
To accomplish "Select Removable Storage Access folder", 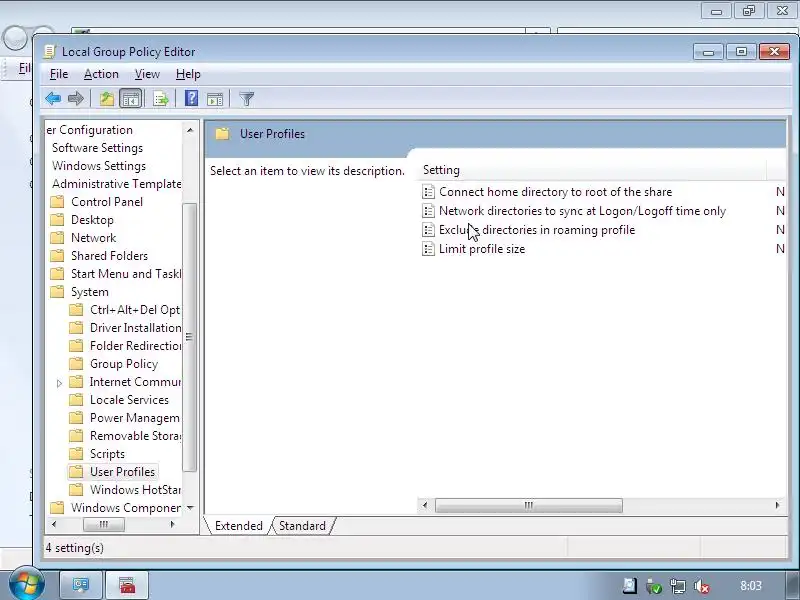I will (x=136, y=436).
